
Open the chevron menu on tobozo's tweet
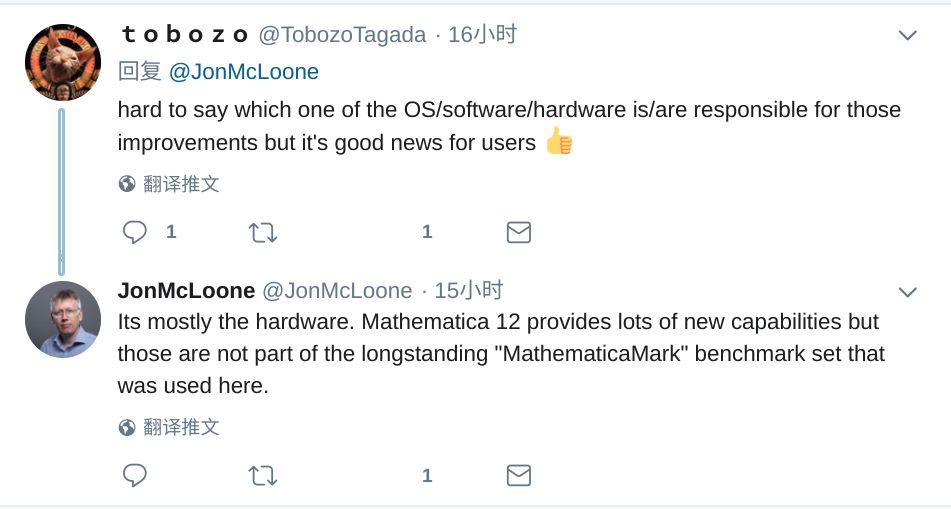(x=907, y=36)
